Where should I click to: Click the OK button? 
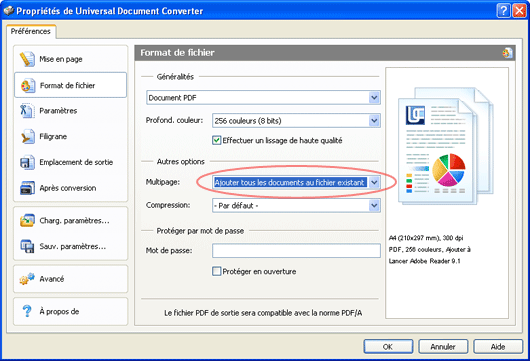coord(388,346)
